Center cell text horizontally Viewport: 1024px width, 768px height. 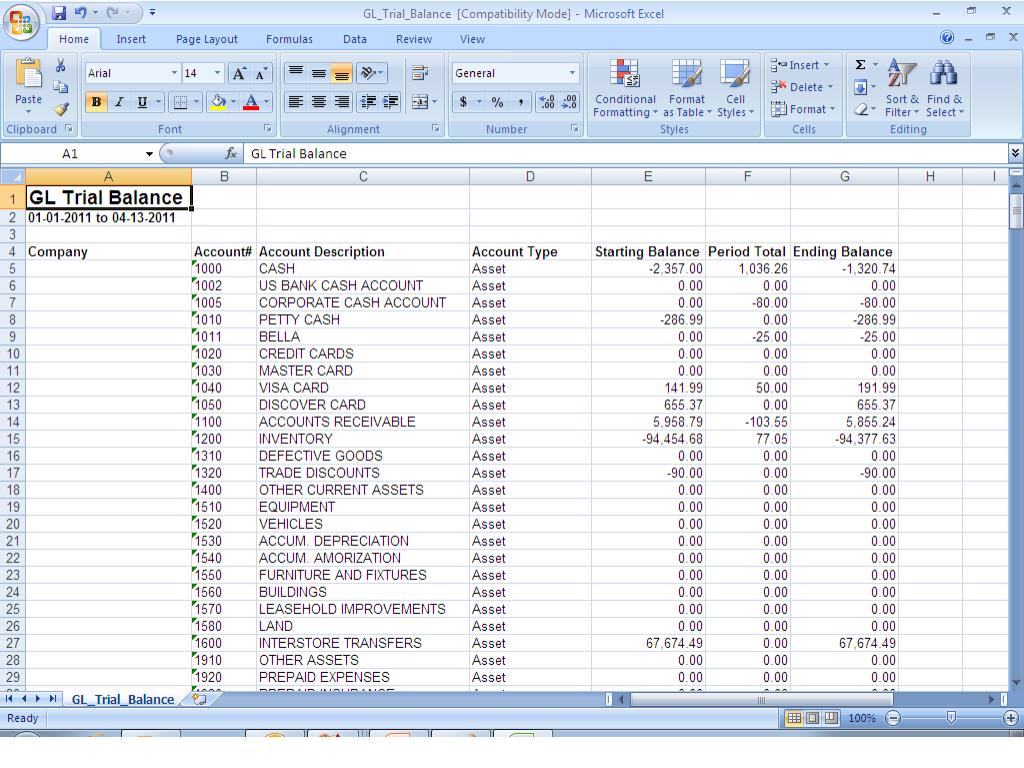[x=319, y=102]
